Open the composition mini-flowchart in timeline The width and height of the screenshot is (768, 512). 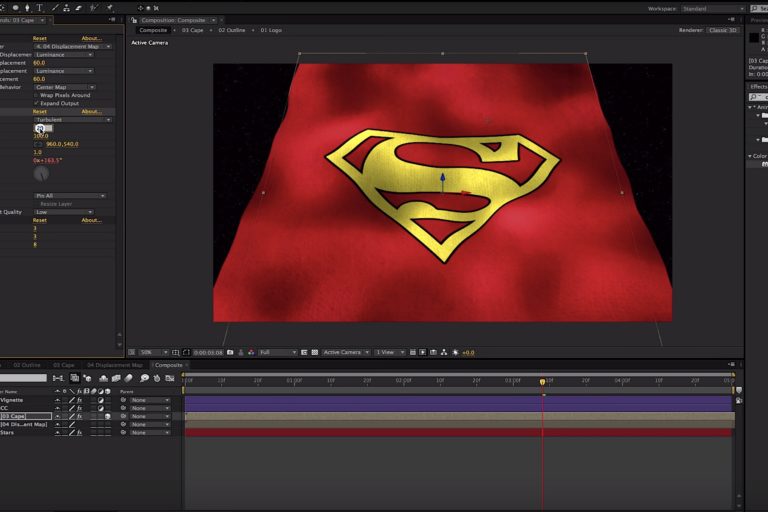[x=58, y=378]
